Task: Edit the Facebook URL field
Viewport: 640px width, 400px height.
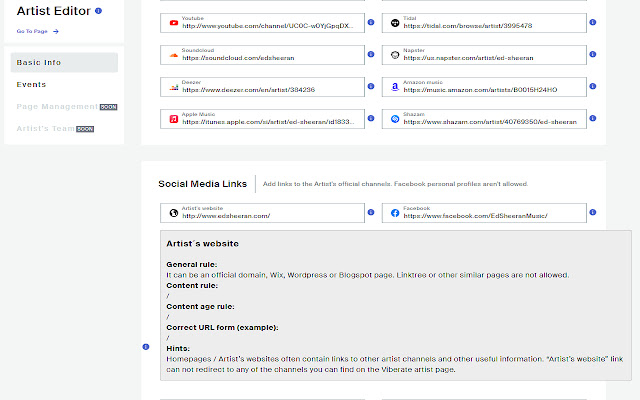Action: click(x=484, y=213)
